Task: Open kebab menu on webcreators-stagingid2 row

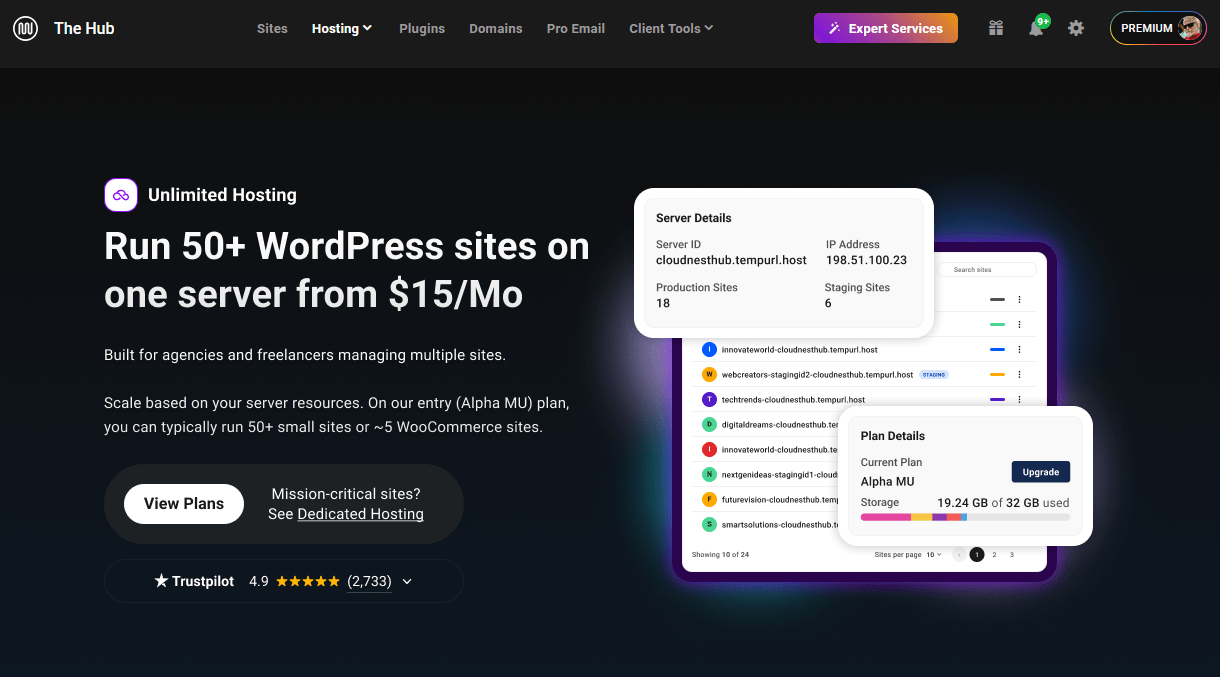Action: coord(1019,374)
